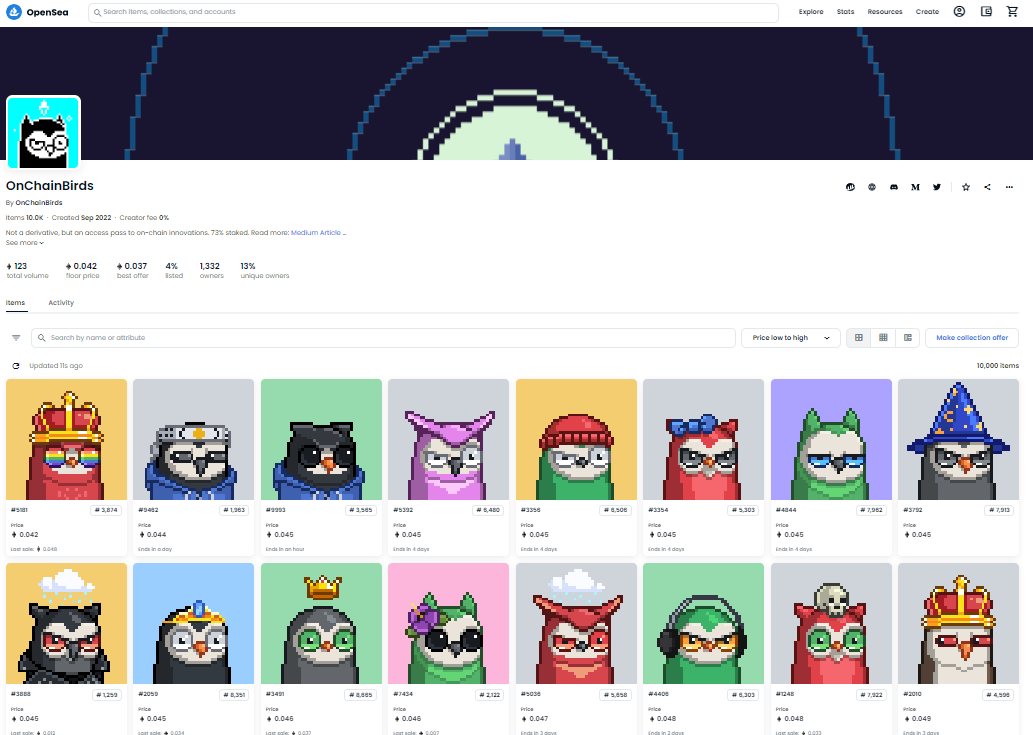Viewport: 1033px width, 735px height.
Task: Click rarity rank badge # 2,122
Action: pyautogui.click(x=489, y=695)
